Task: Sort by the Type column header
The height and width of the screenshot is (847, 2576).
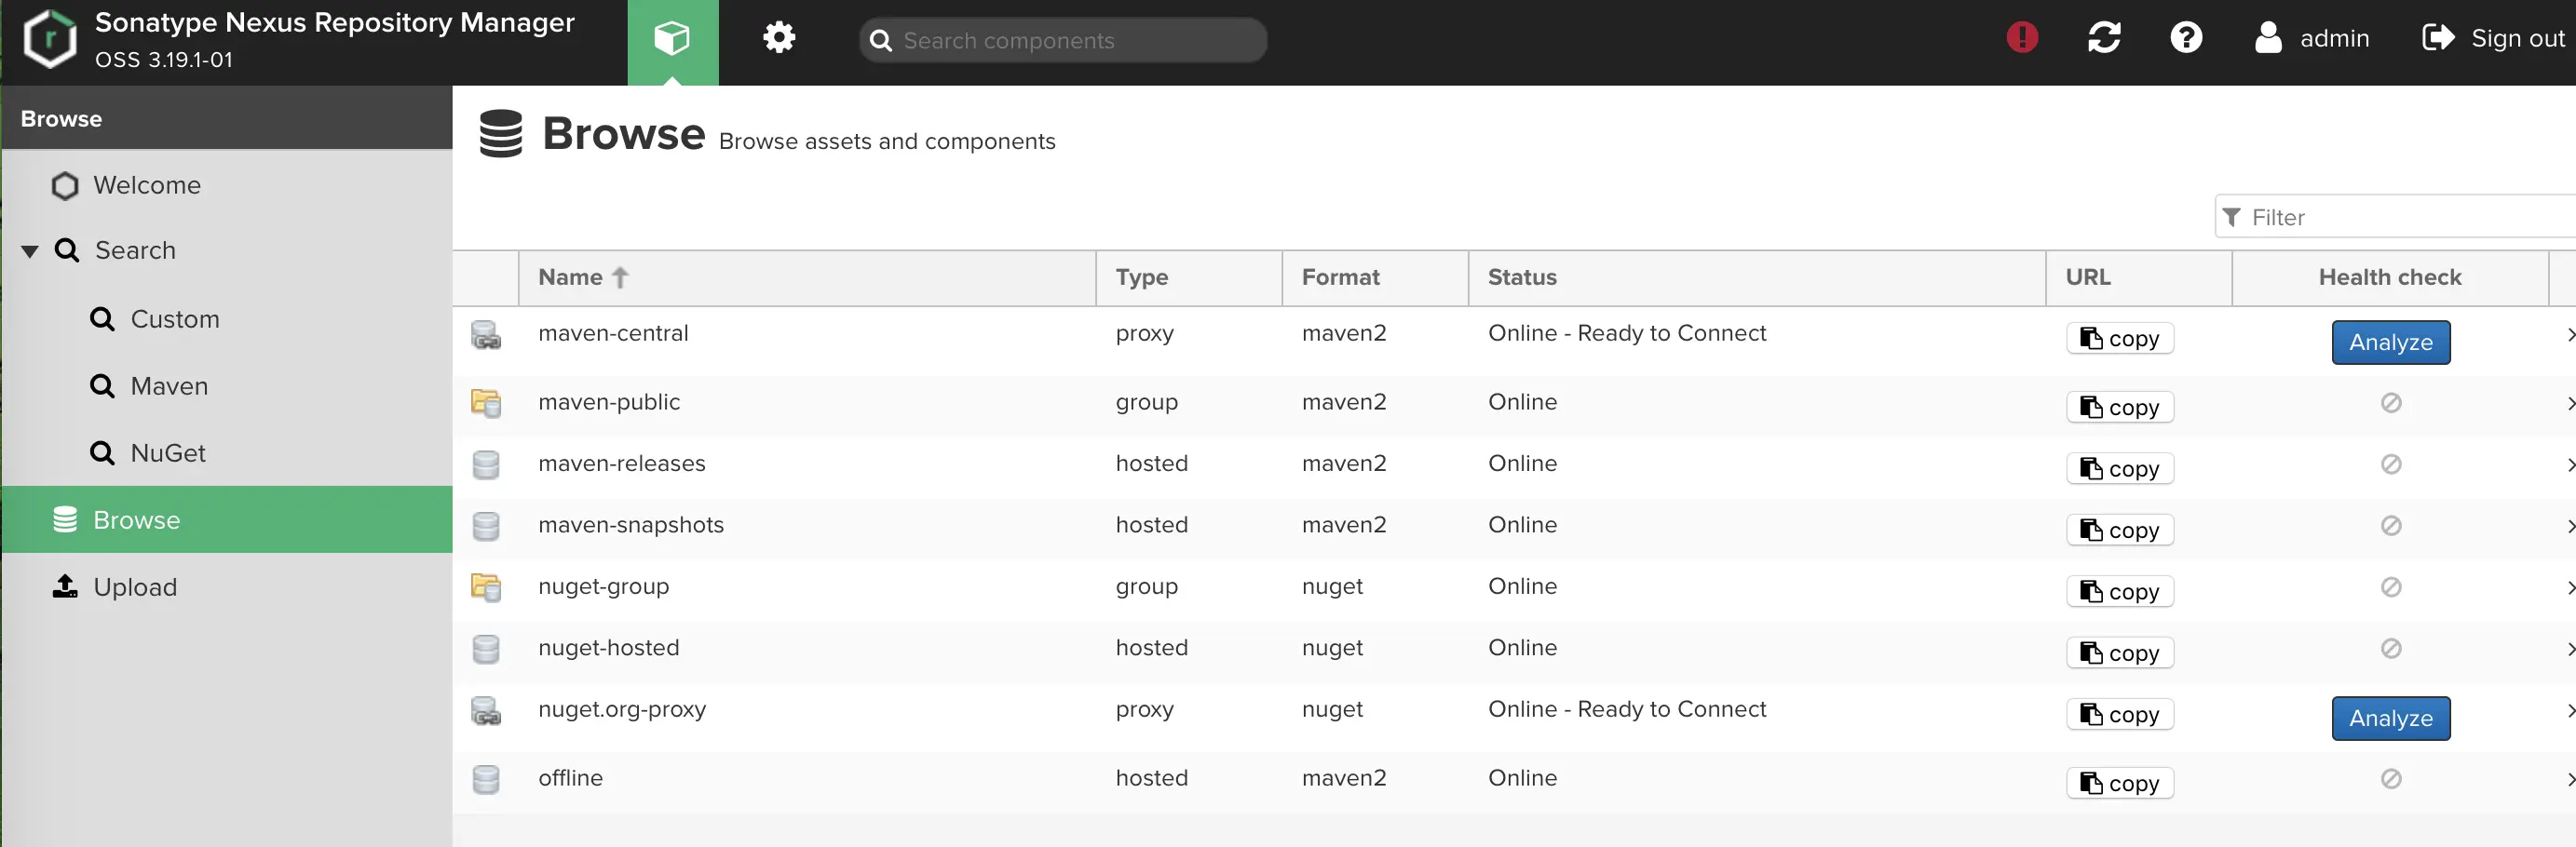Action: click(1190, 277)
